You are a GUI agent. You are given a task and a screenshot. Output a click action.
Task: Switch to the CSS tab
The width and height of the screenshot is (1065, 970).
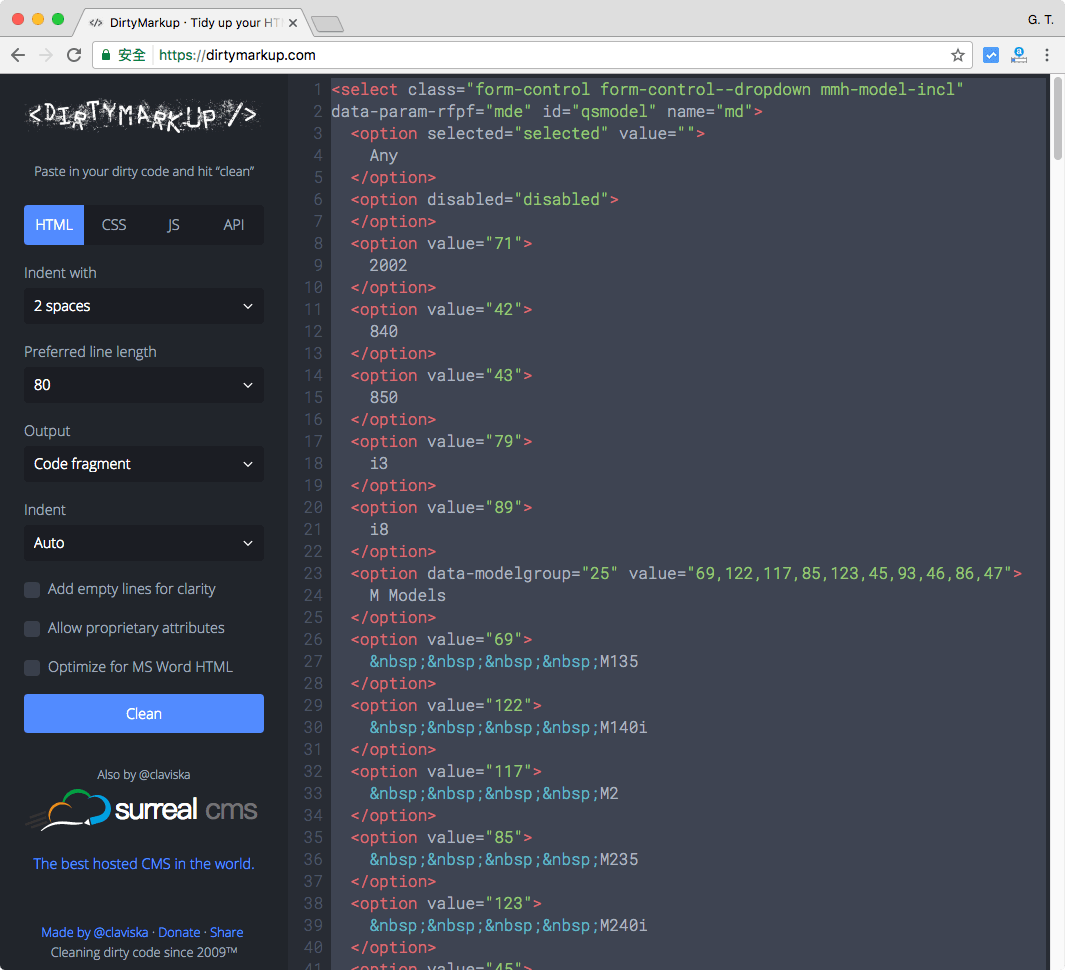(114, 225)
